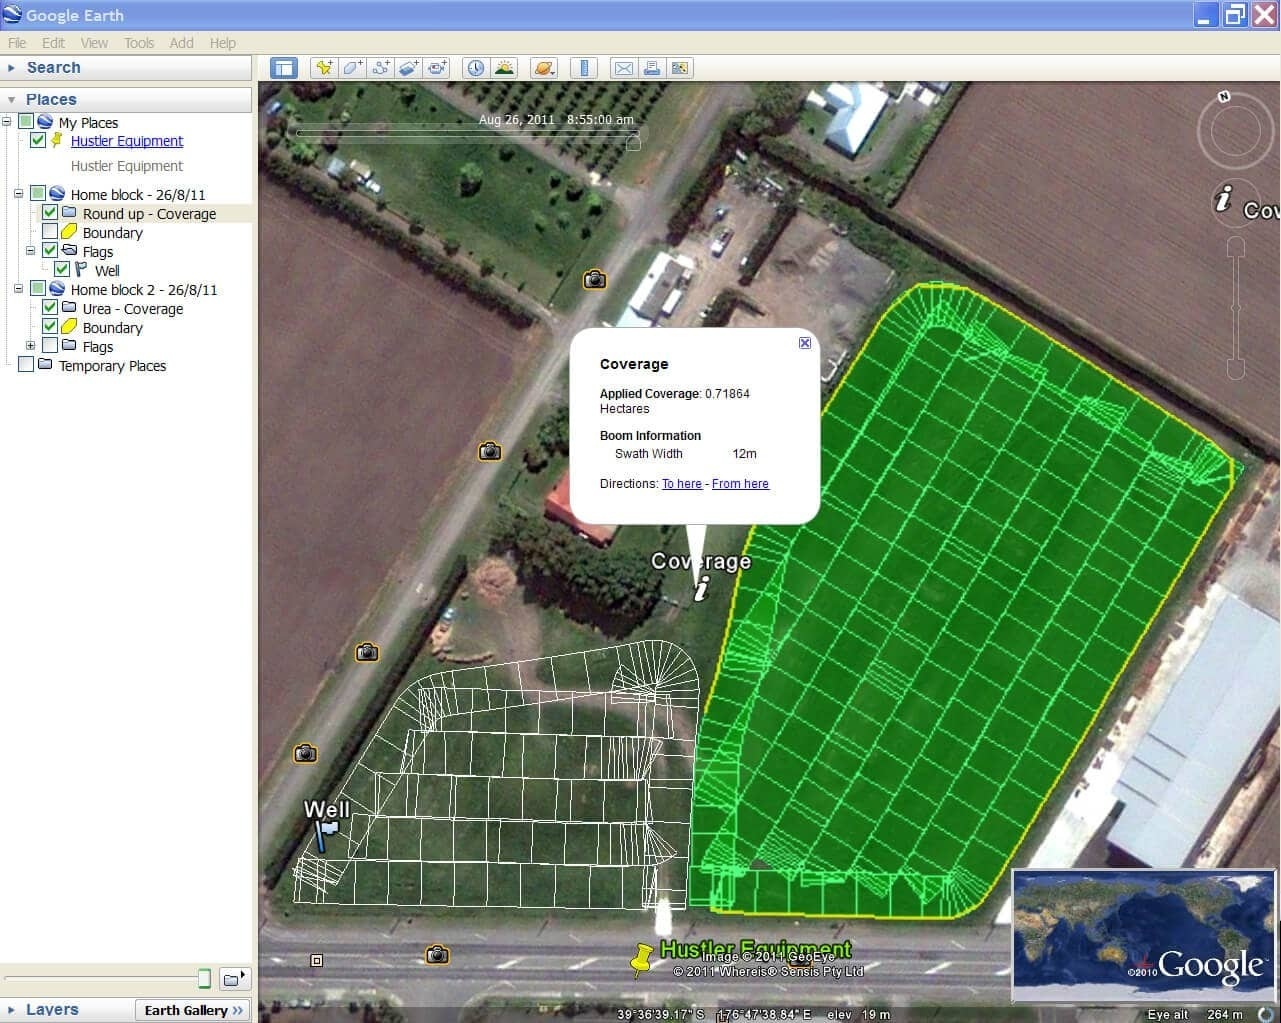The image size is (1281, 1023).
Task: Click the opacity slider handle under Places
Action: (204, 978)
